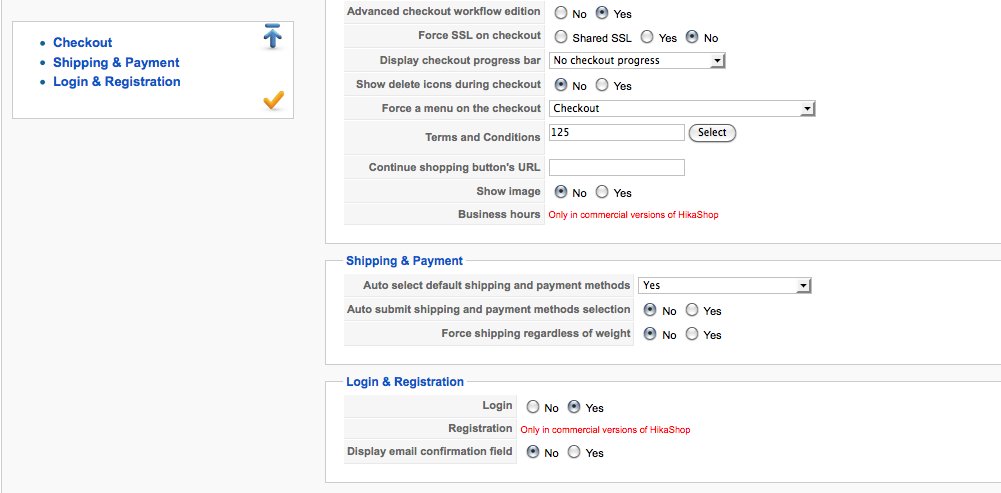
Task: Choose Yes for Force SSL on checkout
Action: coord(647,37)
